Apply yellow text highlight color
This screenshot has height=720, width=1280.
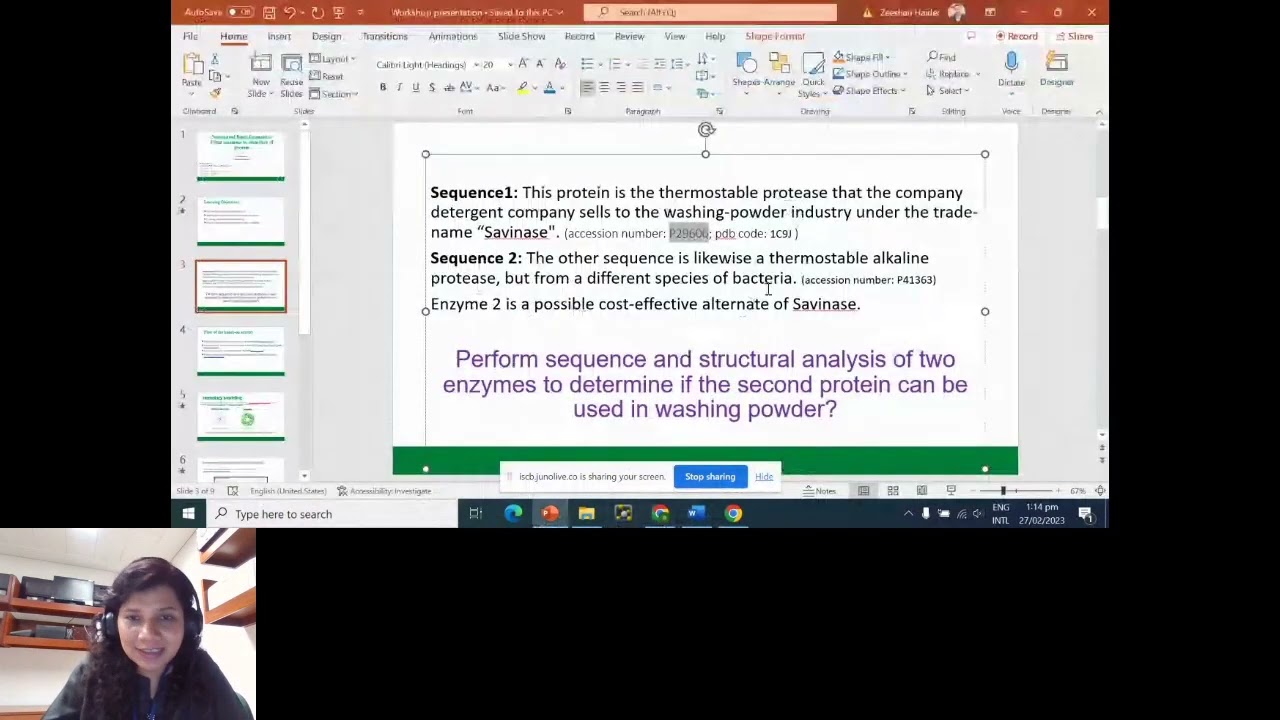pos(522,88)
